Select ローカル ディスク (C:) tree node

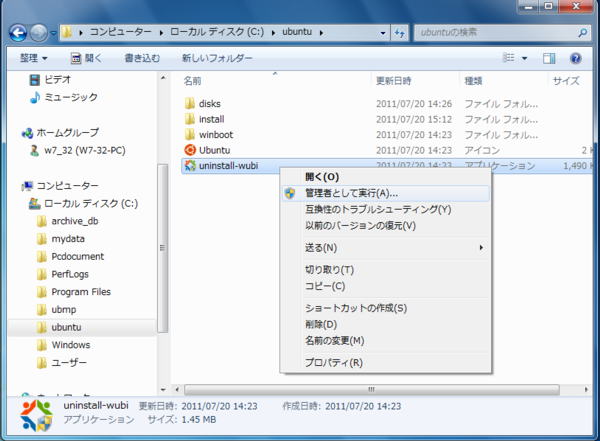point(83,204)
